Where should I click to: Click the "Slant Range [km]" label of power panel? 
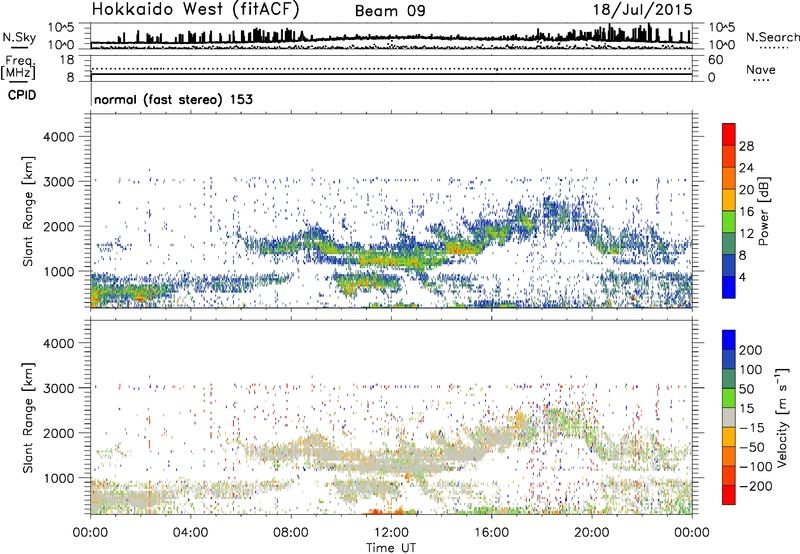(x=28, y=211)
